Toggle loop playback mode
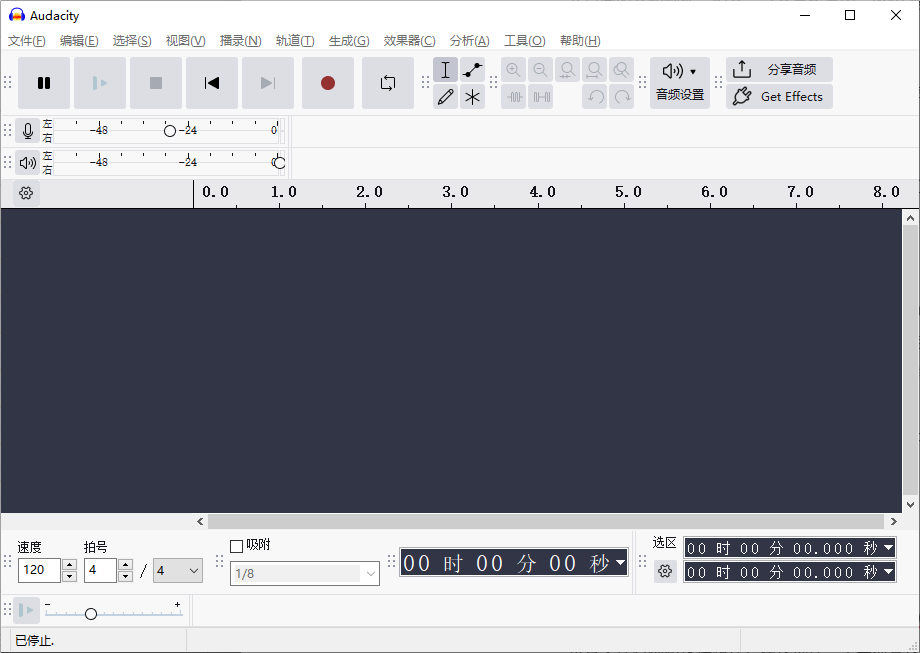Screen dimensions: 920x653 tap(388, 83)
